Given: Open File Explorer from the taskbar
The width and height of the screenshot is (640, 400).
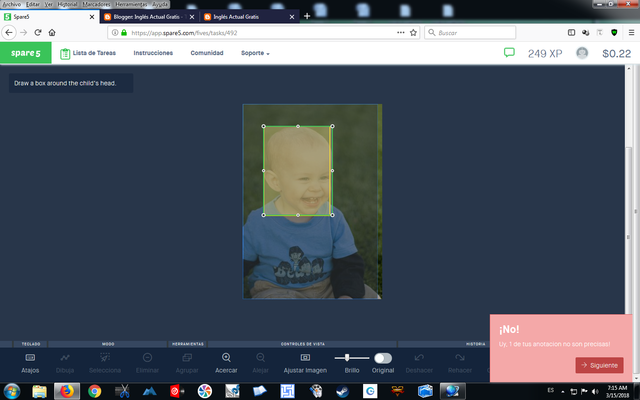Looking at the screenshot, I should [40, 391].
